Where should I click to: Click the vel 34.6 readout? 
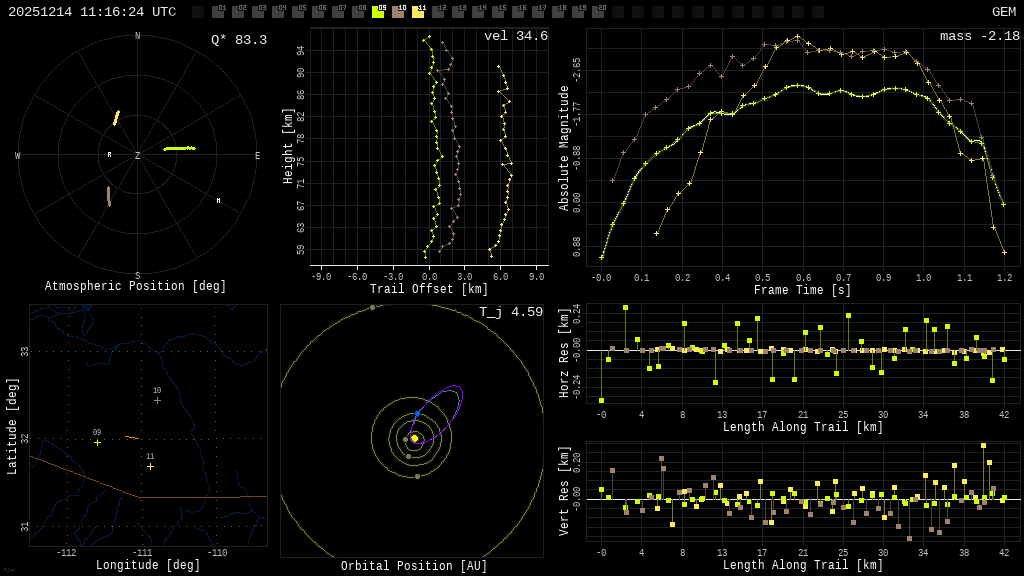click(x=515, y=36)
